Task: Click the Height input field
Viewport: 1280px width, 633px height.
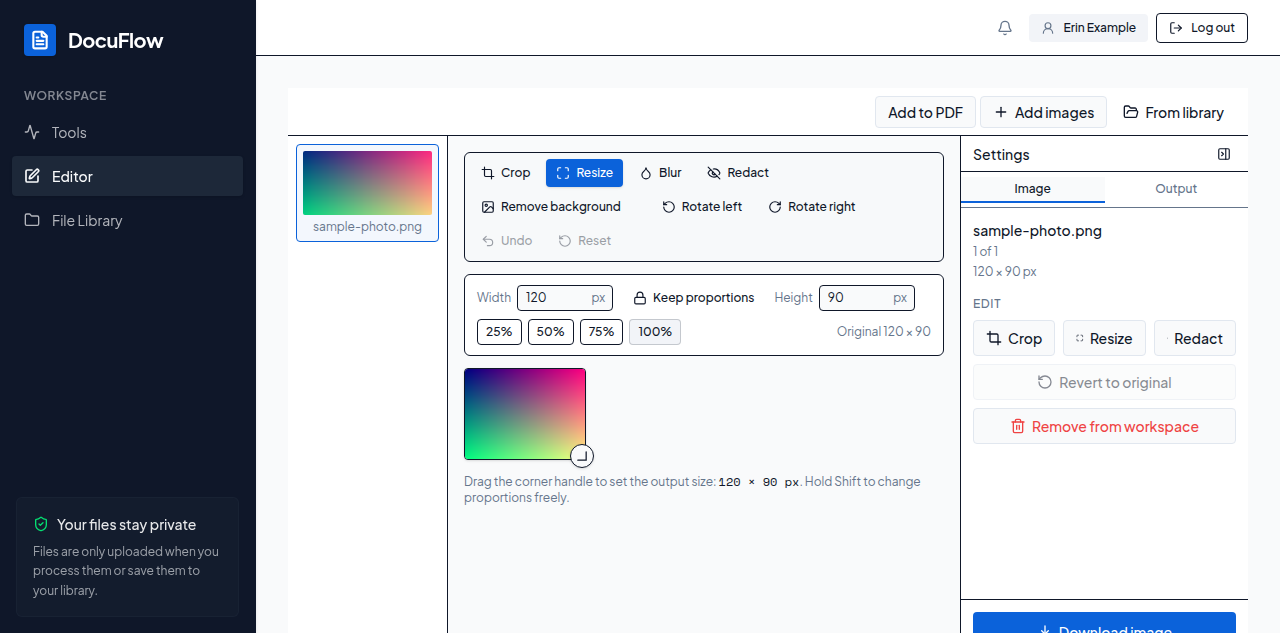Action: tap(867, 297)
